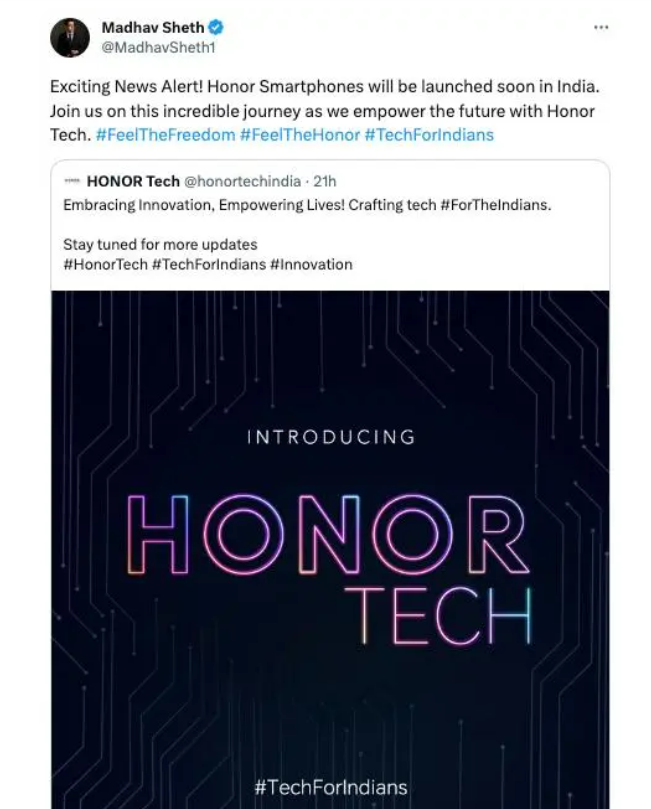Click the small HONOR Tech avatar logo
This screenshot has width=651, height=809.
click(x=71, y=181)
